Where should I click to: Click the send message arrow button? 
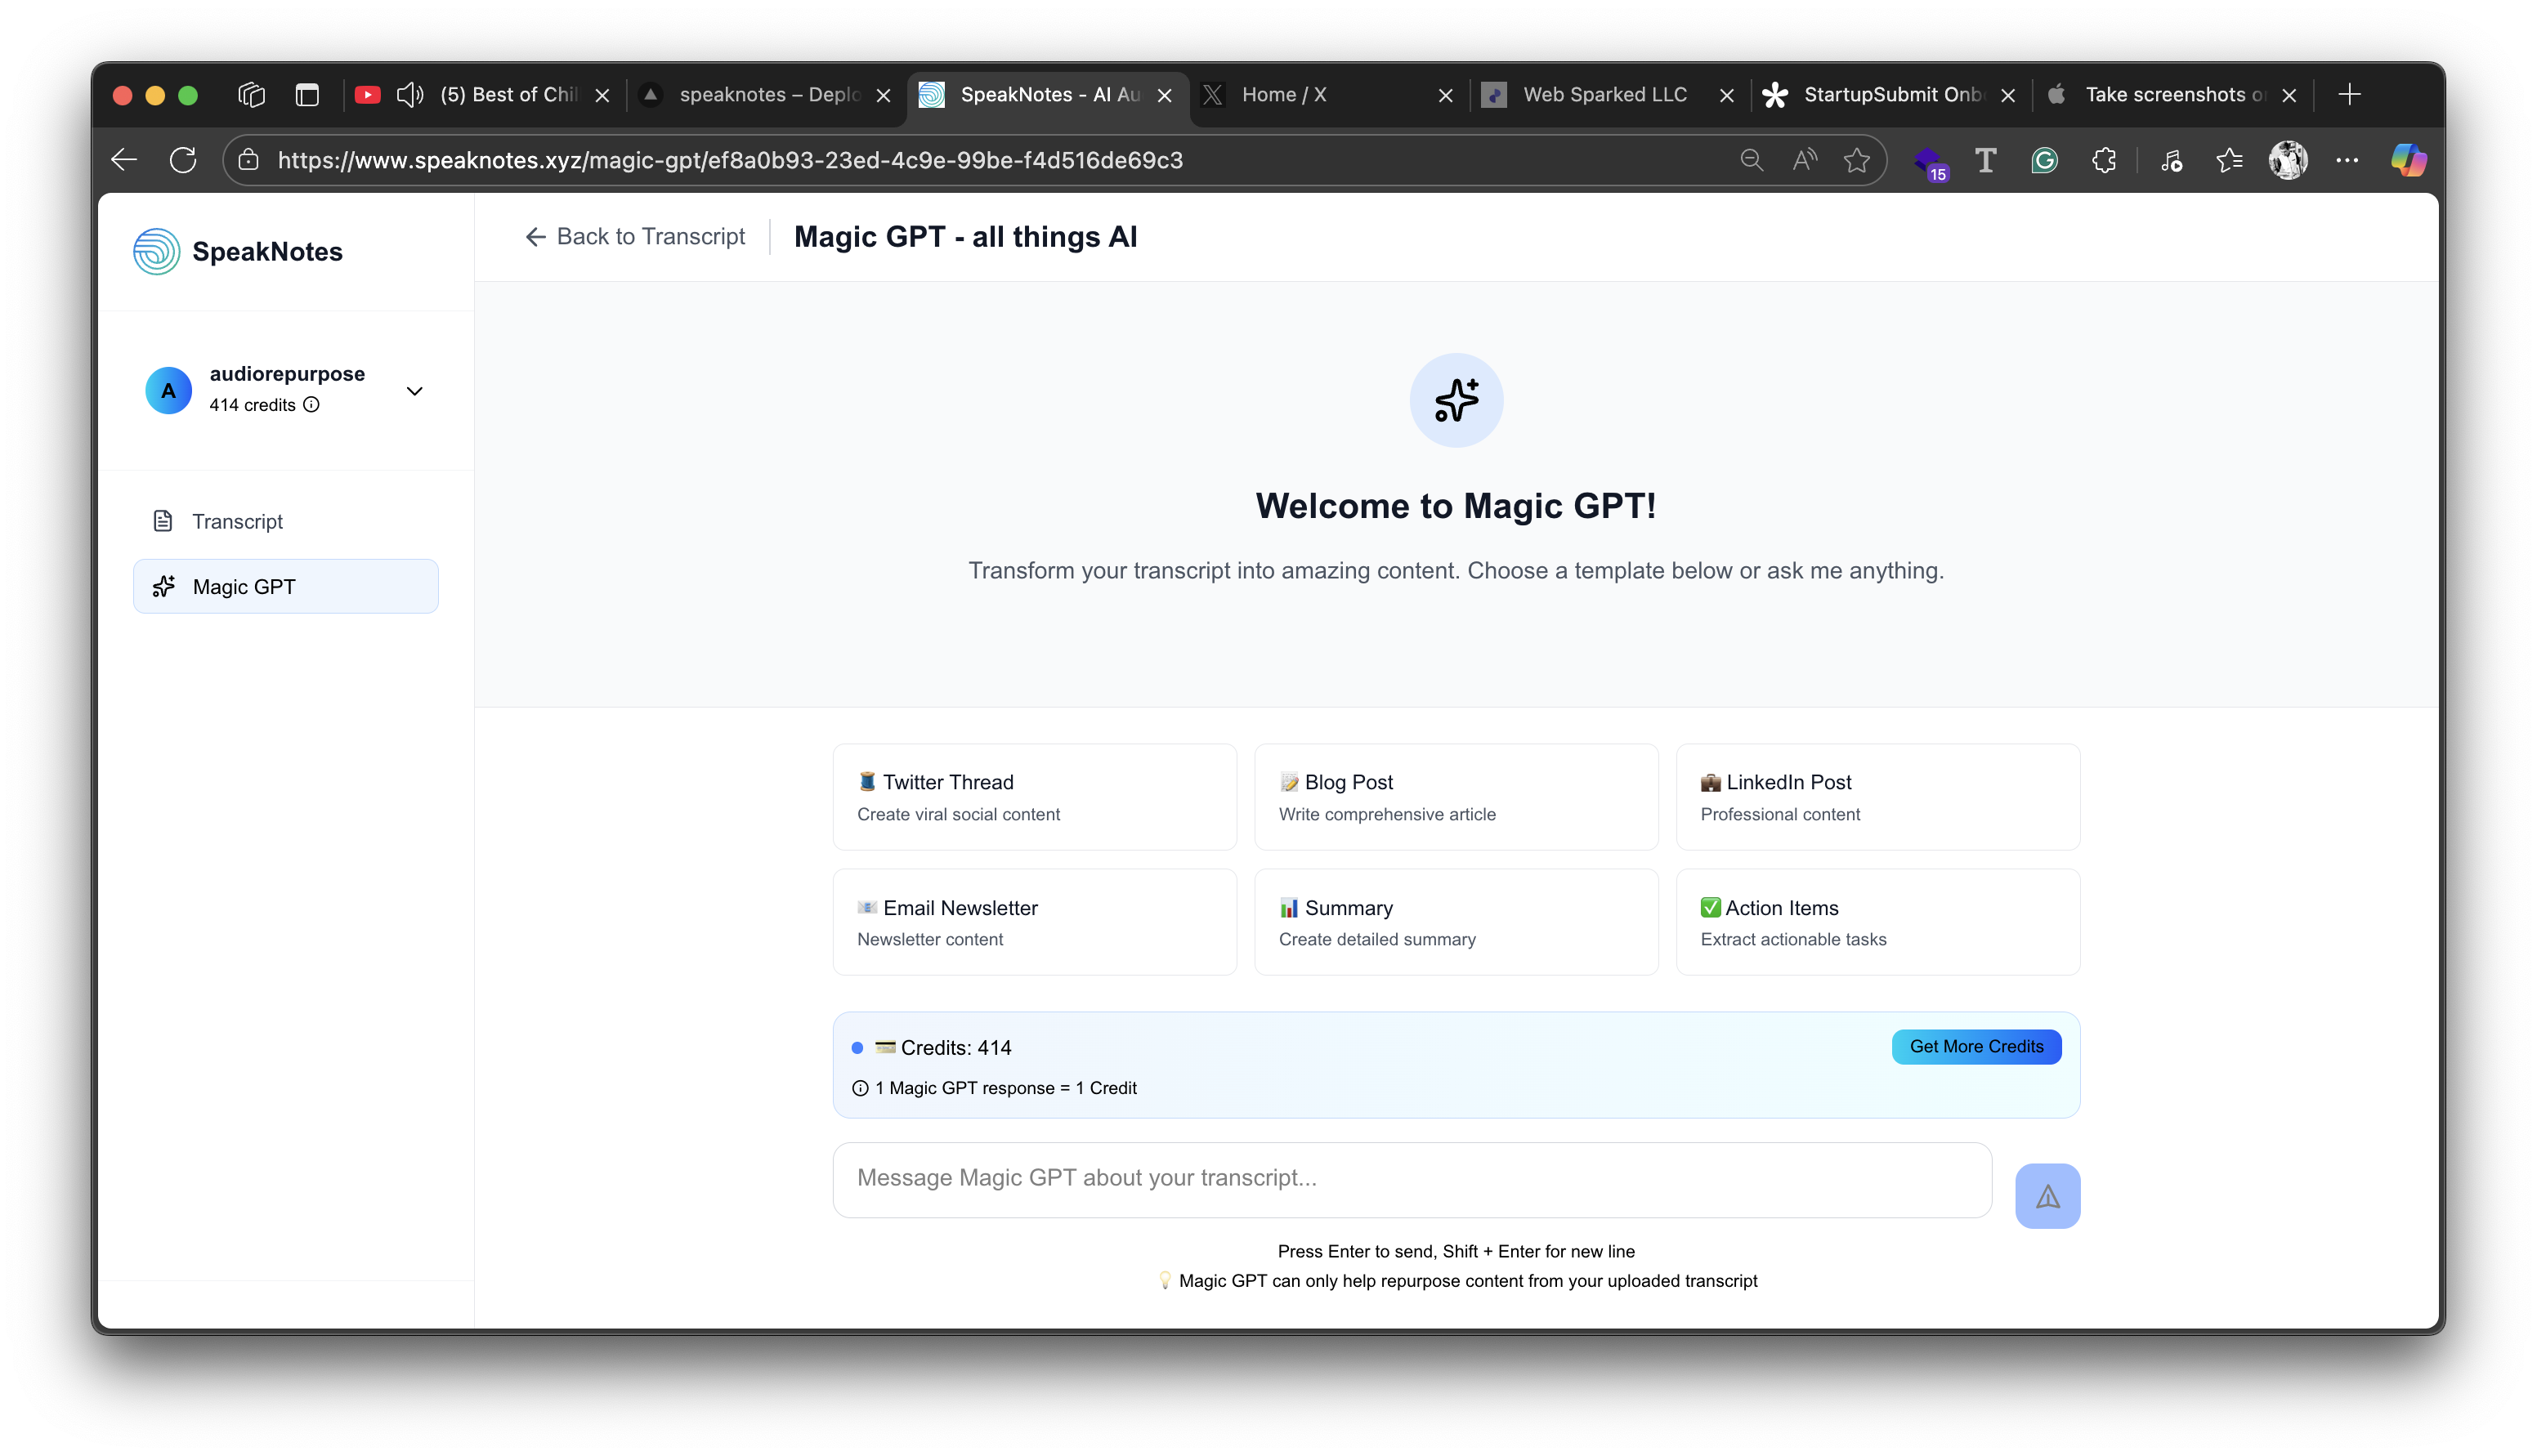click(x=2047, y=1196)
